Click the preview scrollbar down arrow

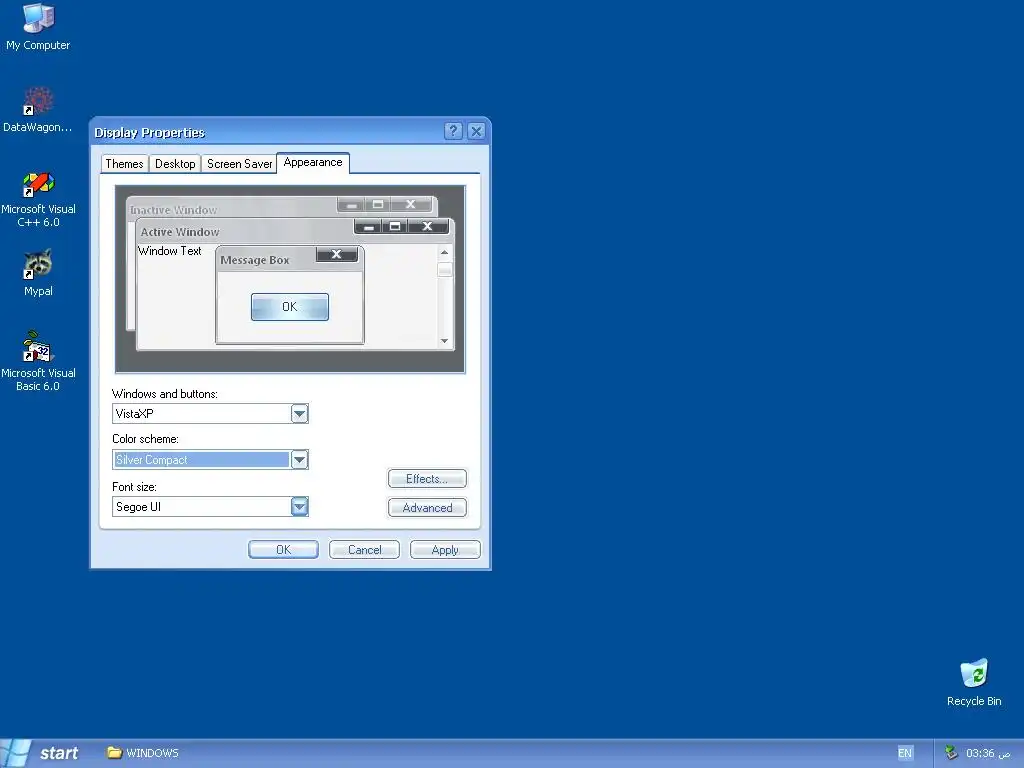(445, 341)
